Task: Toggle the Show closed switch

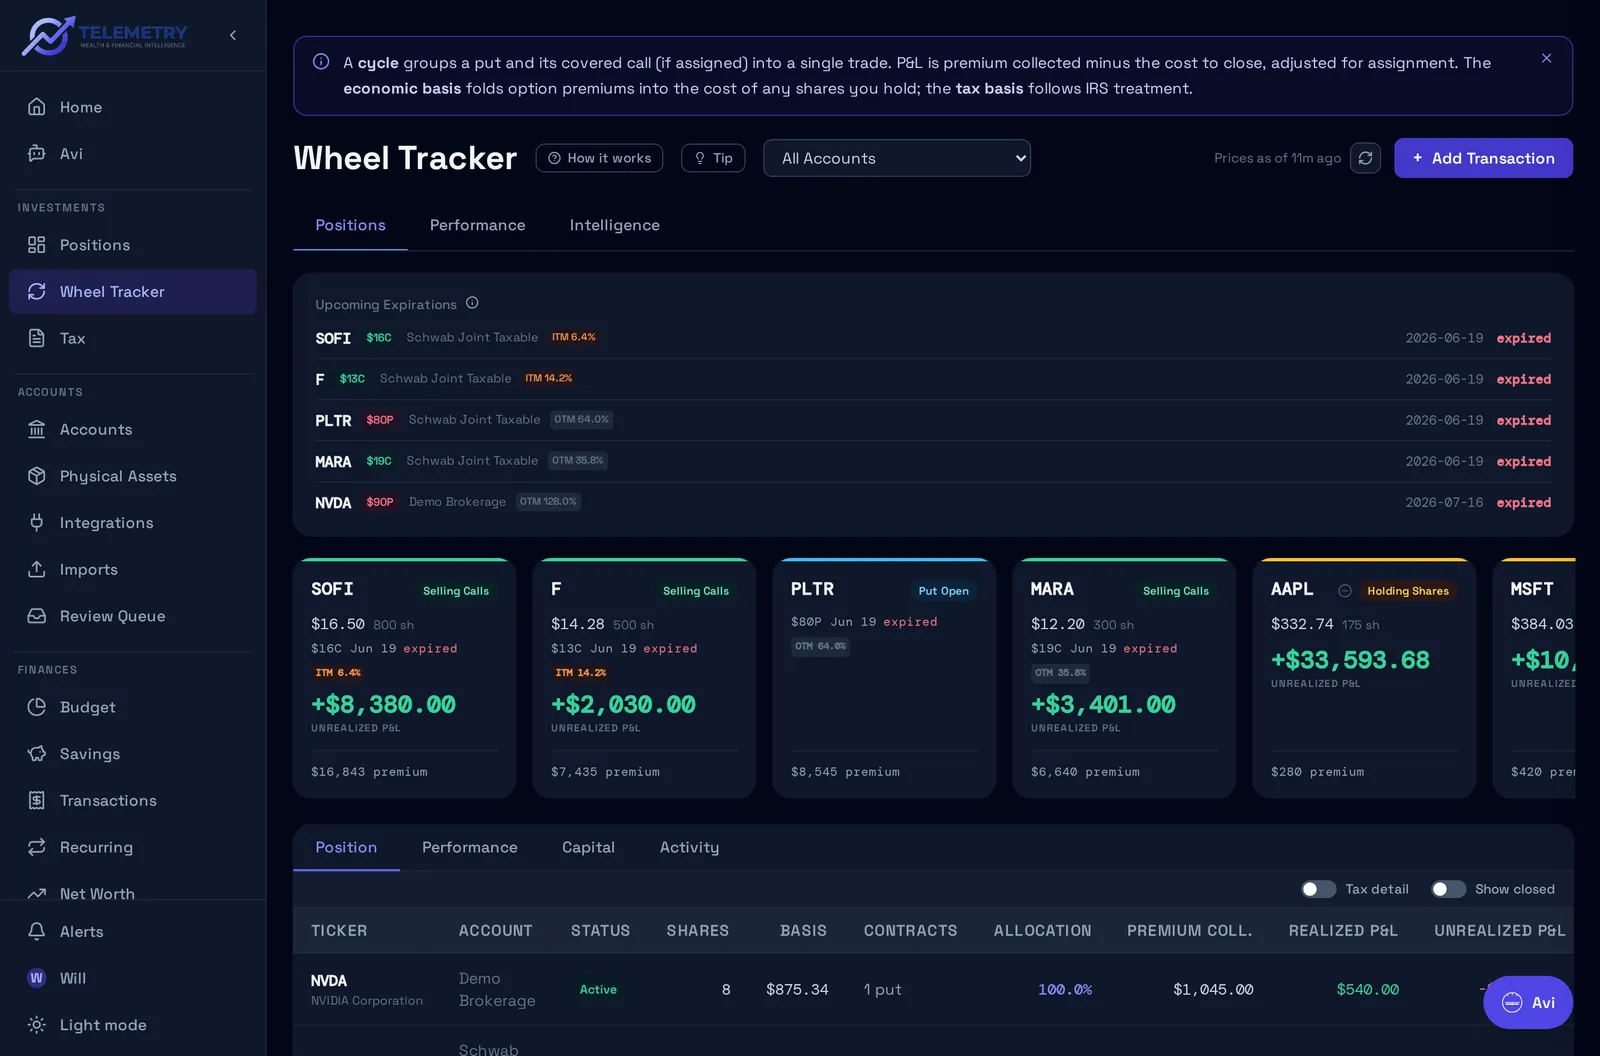Action: pos(1448,889)
